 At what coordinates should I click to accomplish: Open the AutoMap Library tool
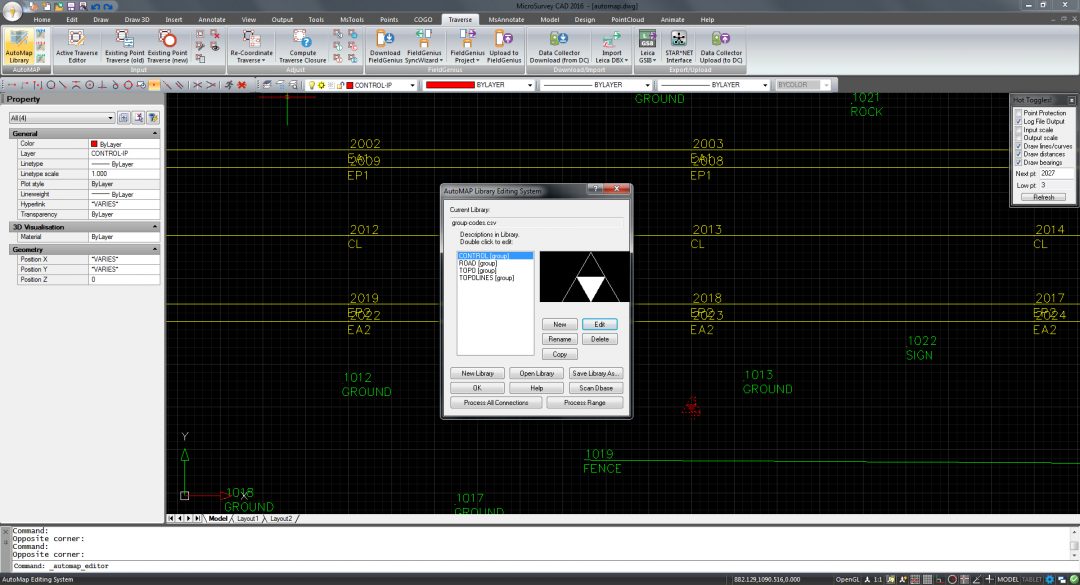(18, 45)
